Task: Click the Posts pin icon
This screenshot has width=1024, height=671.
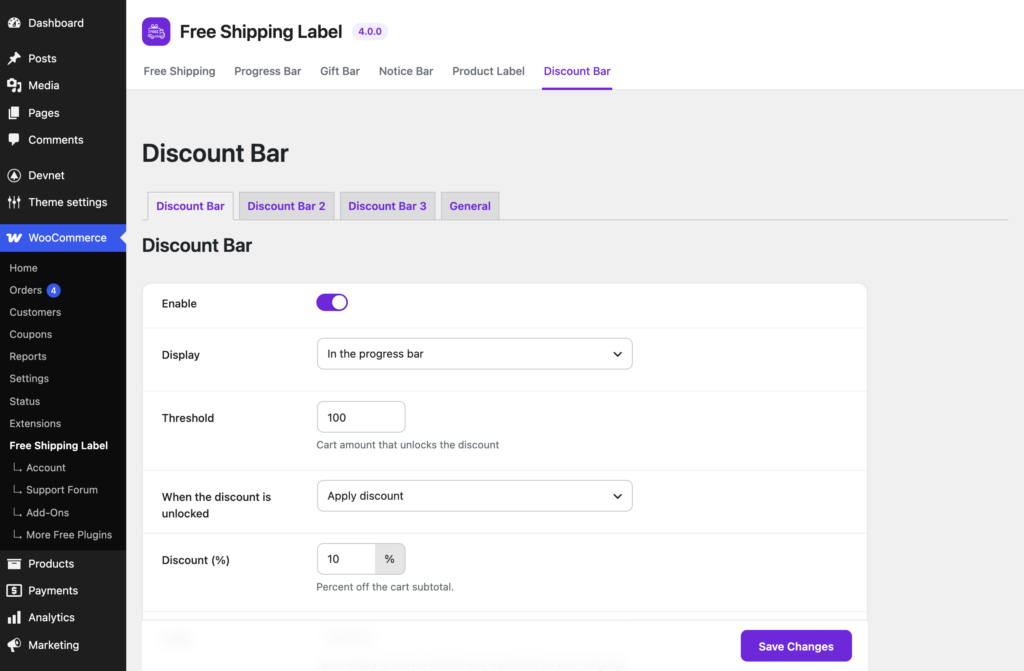Action: click(14, 58)
